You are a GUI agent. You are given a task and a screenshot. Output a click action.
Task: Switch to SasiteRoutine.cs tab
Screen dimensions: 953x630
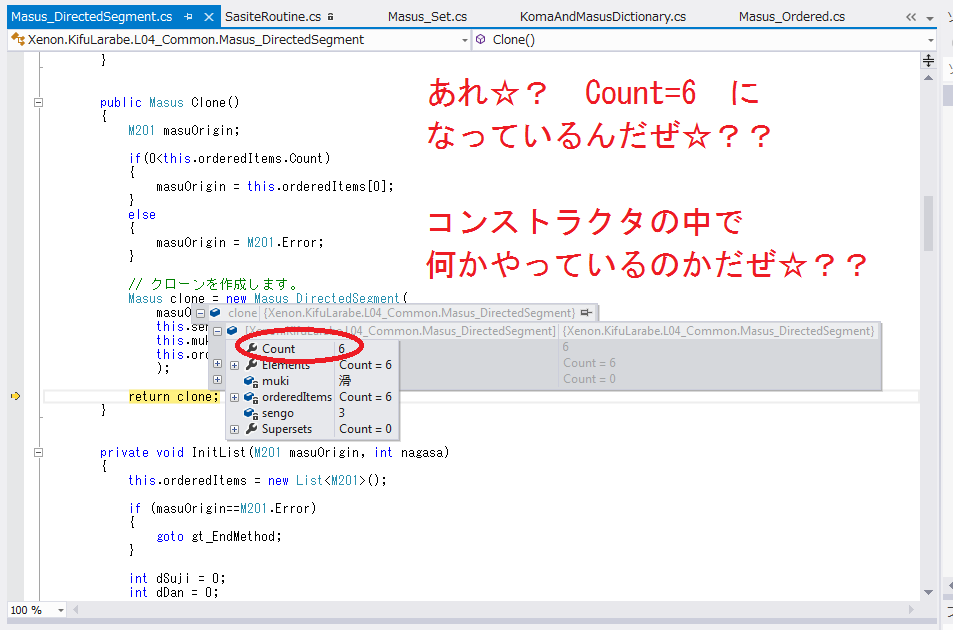[273, 17]
